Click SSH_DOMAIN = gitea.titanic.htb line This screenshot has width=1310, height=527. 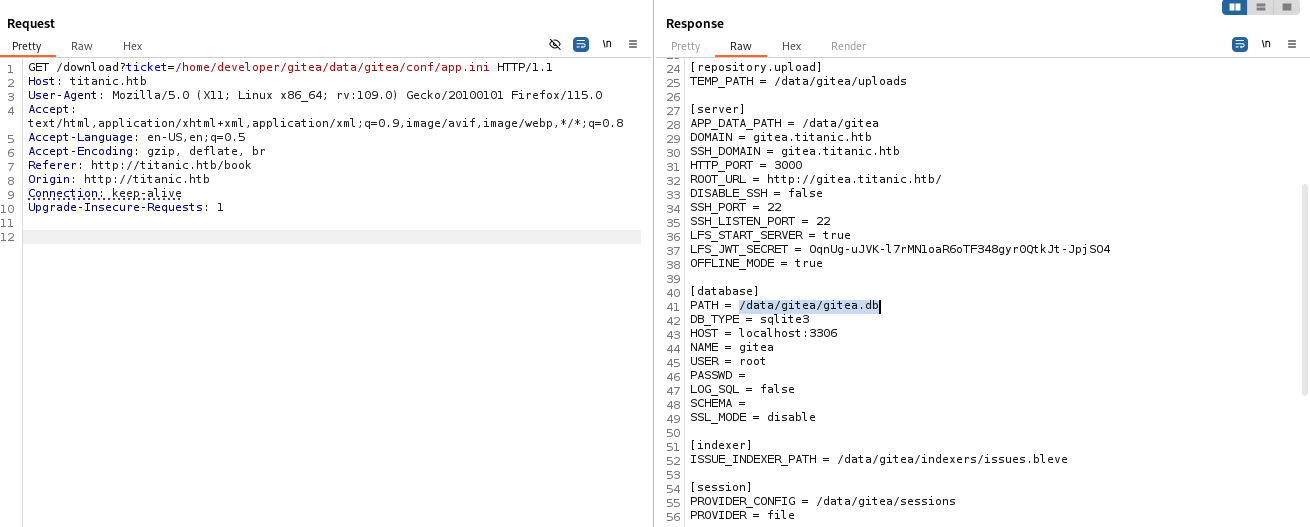(795, 151)
